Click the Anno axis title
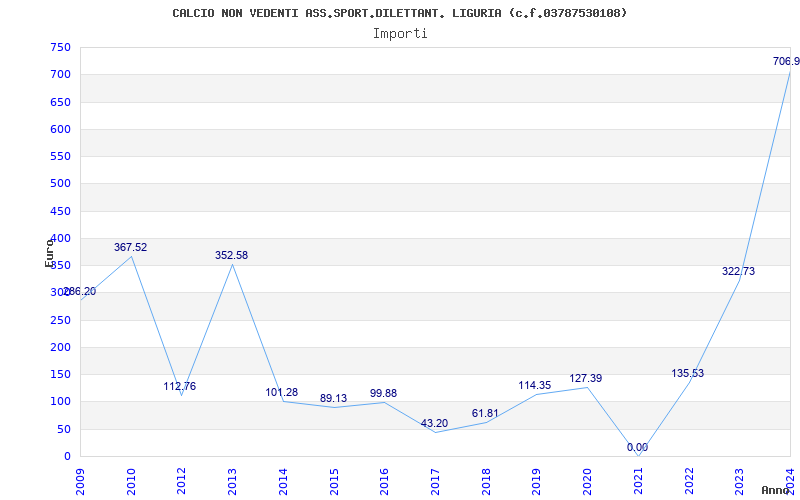The height and width of the screenshot is (500, 800). coord(778,490)
